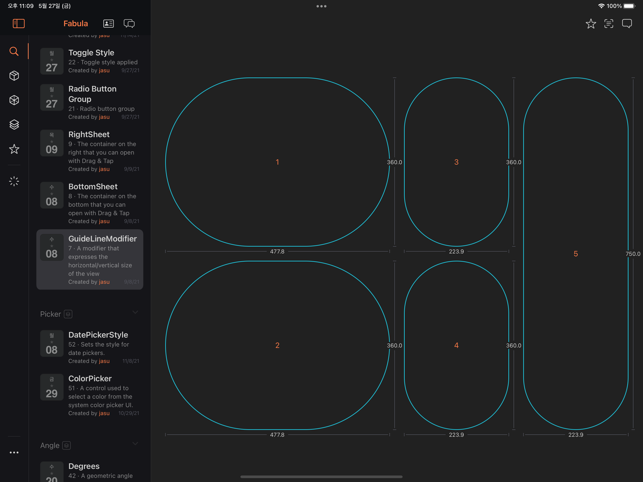Click the text scan icon at top right

click(x=608, y=23)
